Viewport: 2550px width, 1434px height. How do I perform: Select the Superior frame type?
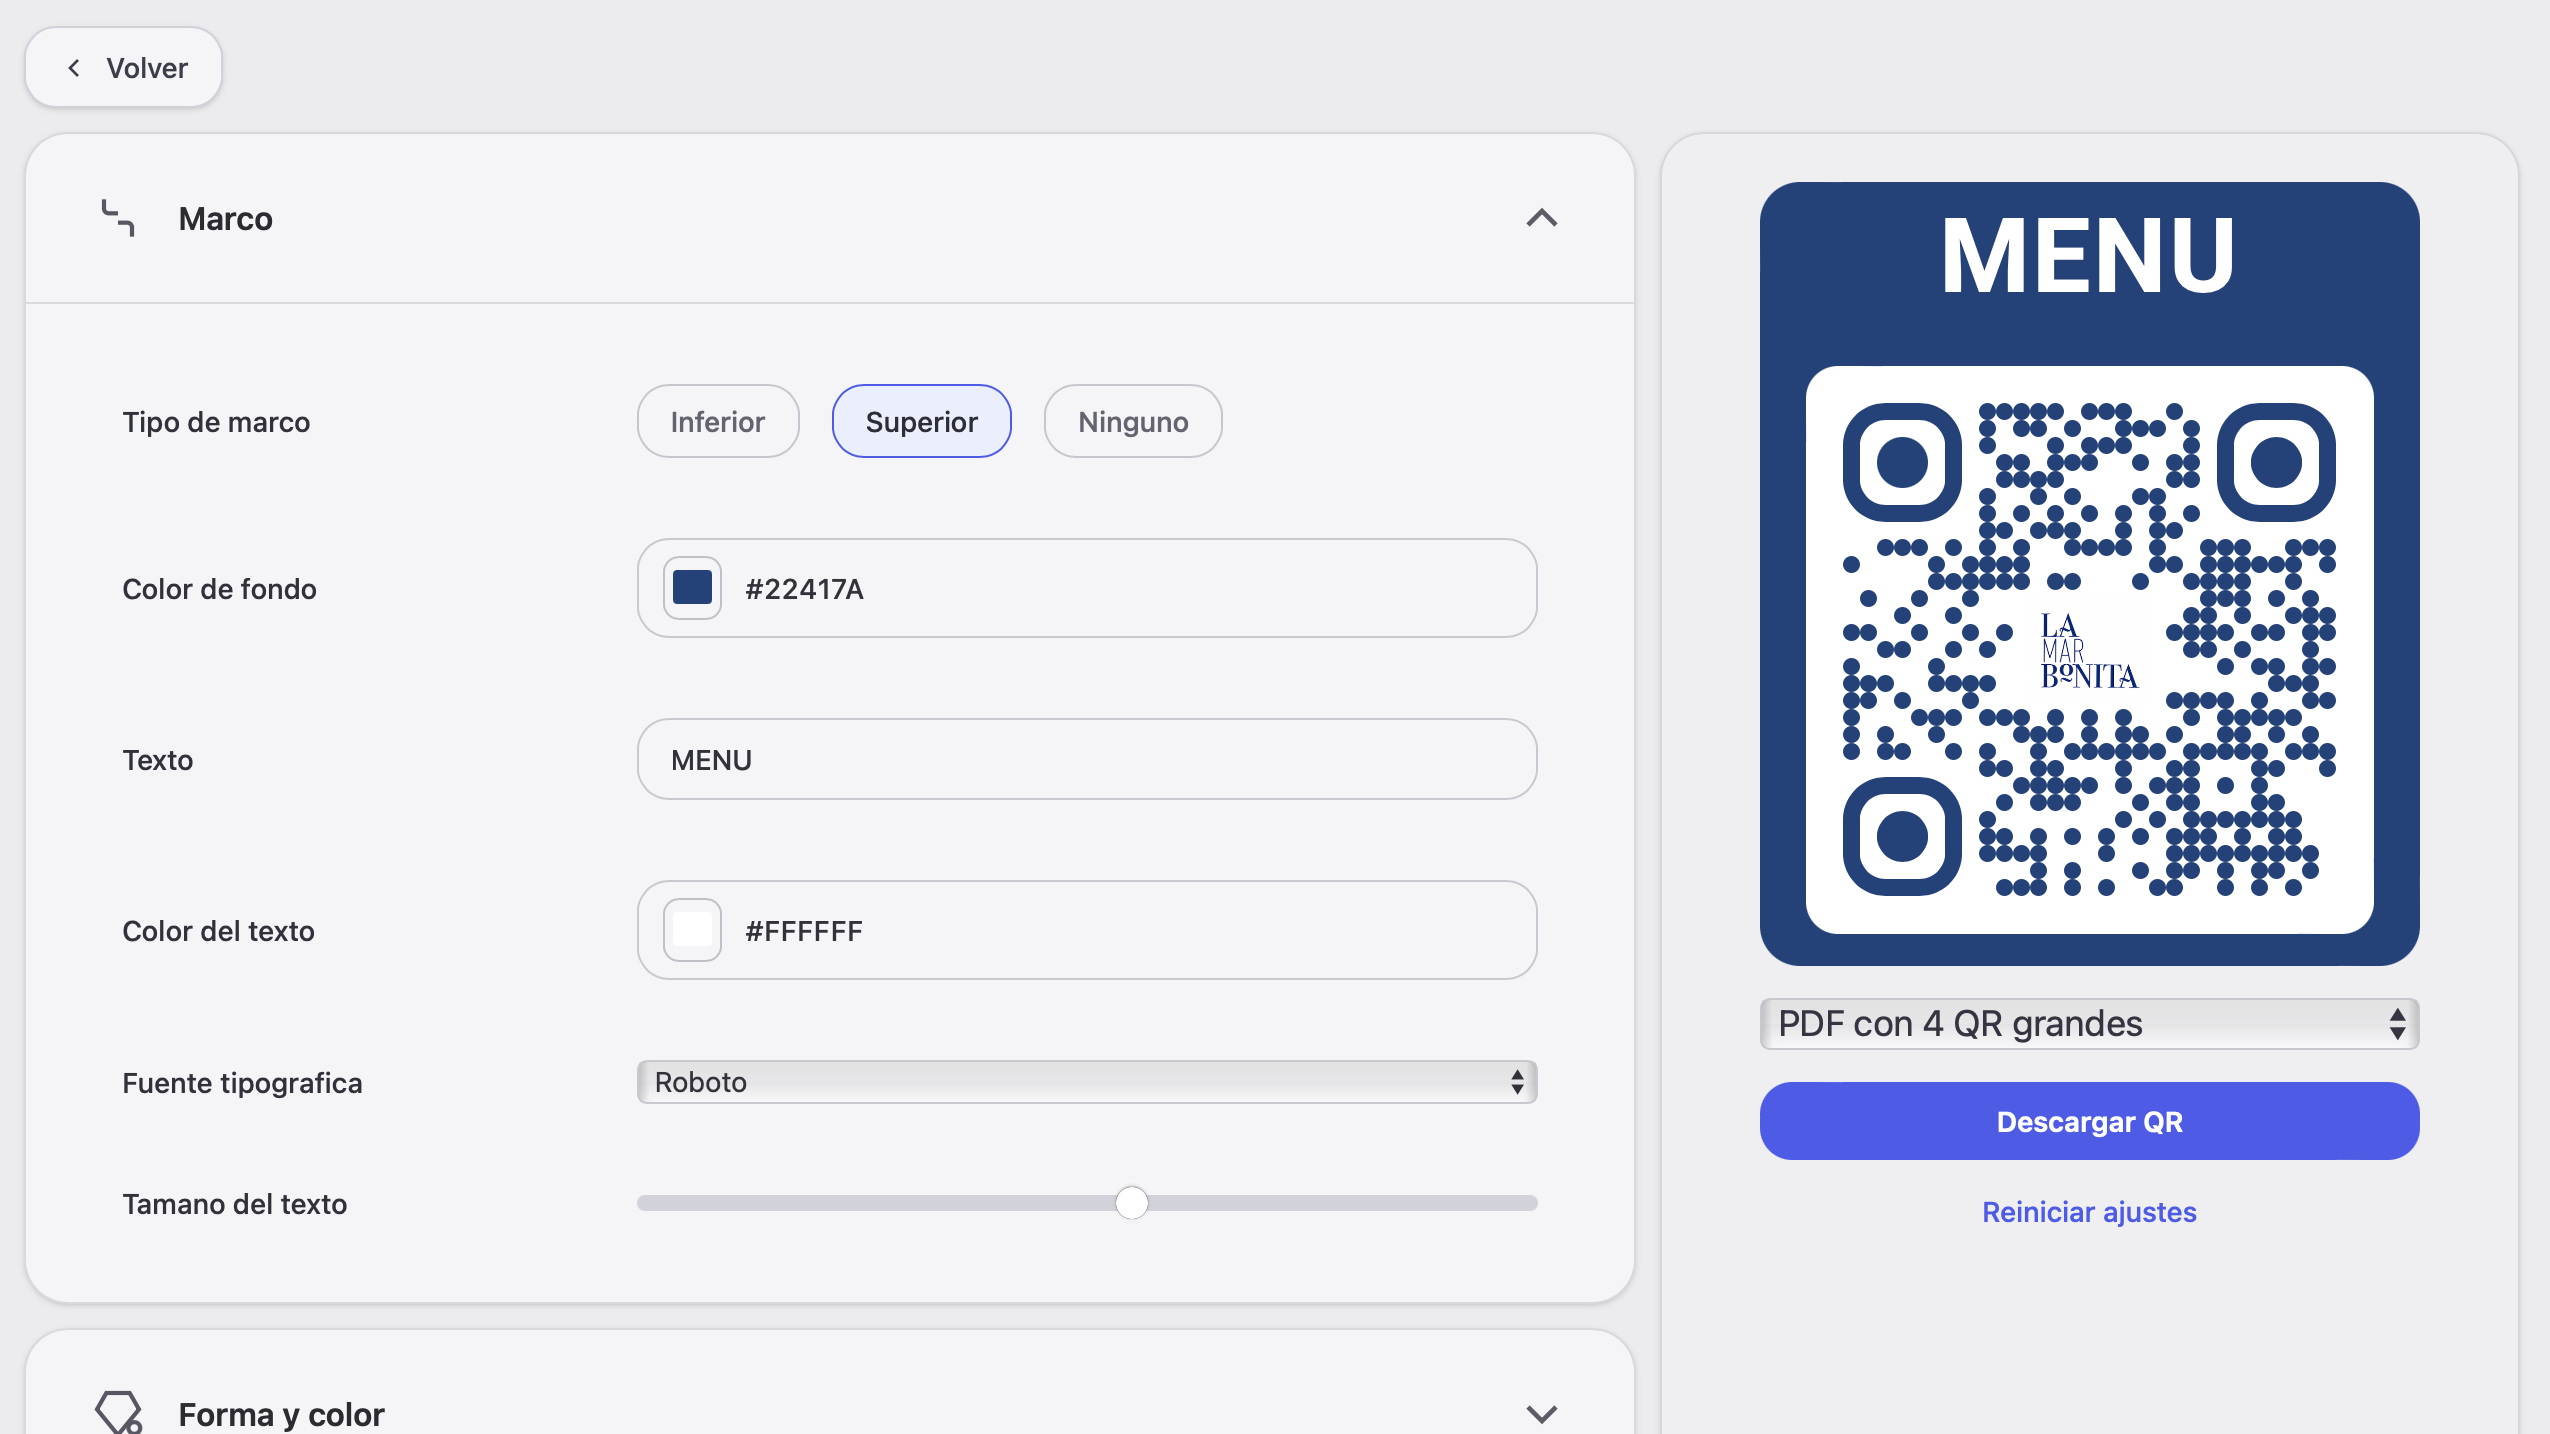coord(921,421)
